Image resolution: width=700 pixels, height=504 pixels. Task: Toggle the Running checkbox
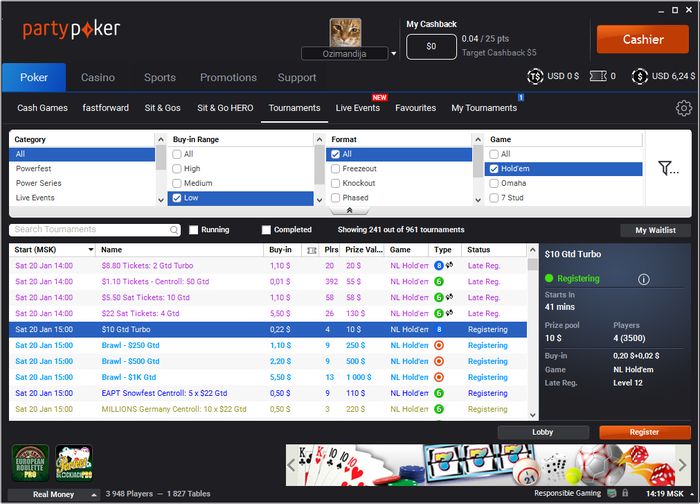click(x=193, y=230)
